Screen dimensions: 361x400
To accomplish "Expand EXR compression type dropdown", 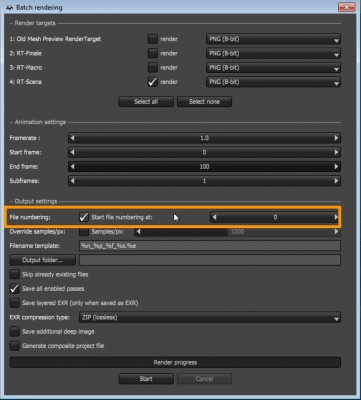I will [x=210, y=318].
